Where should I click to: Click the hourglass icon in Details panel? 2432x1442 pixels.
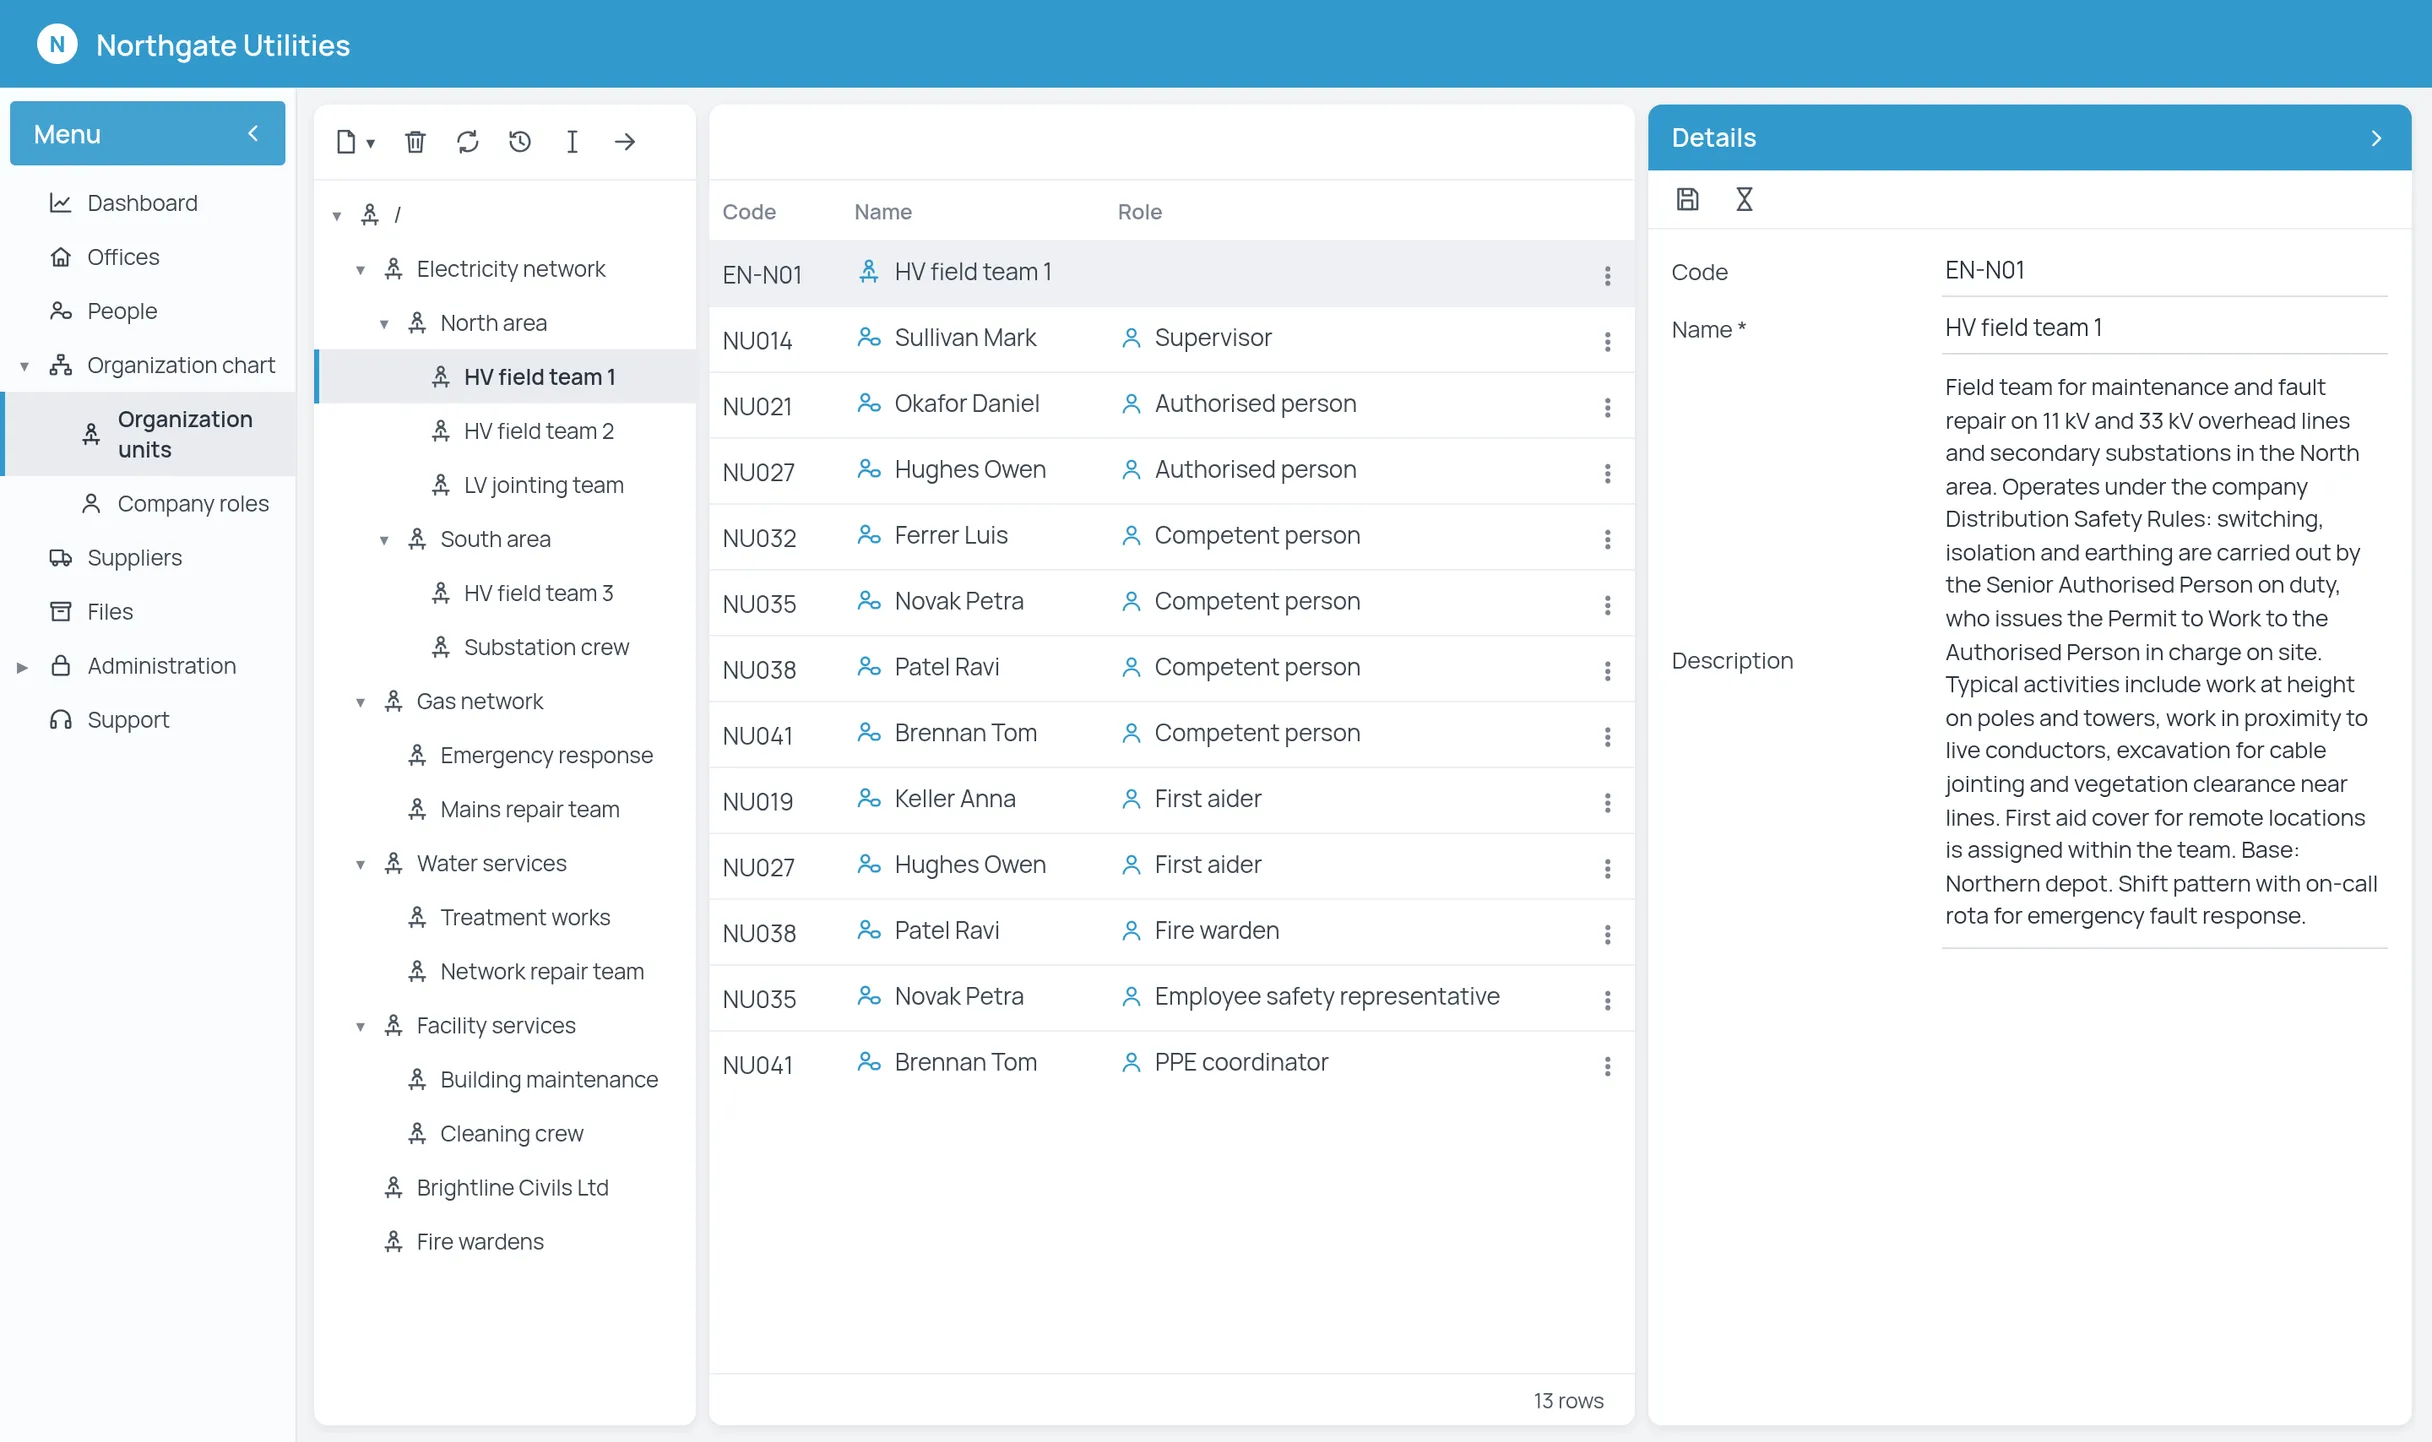click(x=1744, y=199)
